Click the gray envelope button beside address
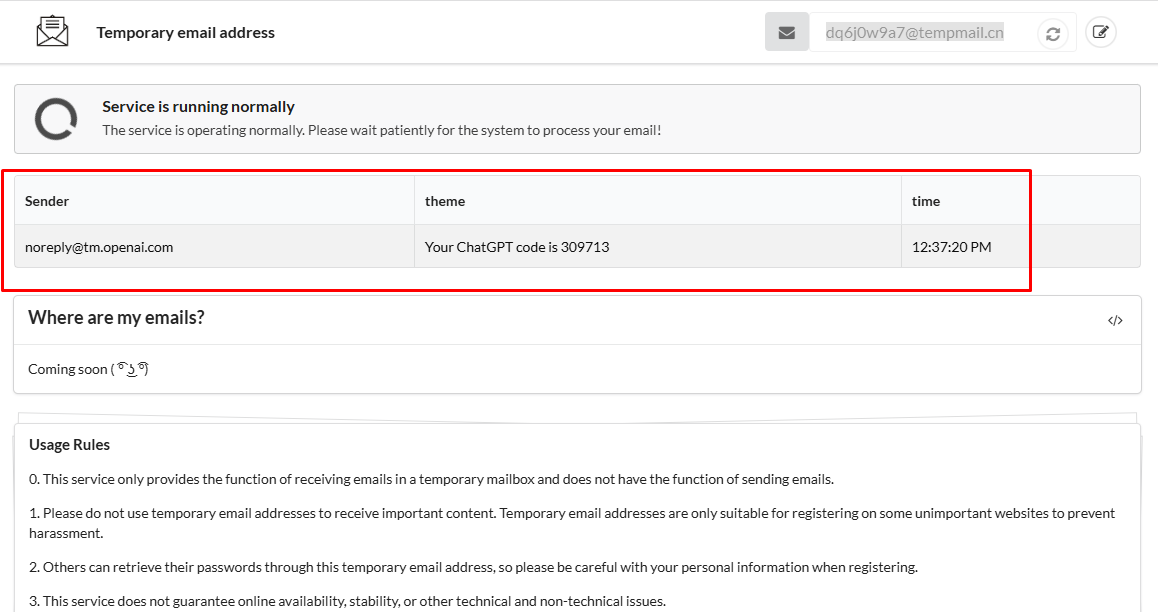This screenshot has width=1158, height=612. pyautogui.click(x=787, y=32)
